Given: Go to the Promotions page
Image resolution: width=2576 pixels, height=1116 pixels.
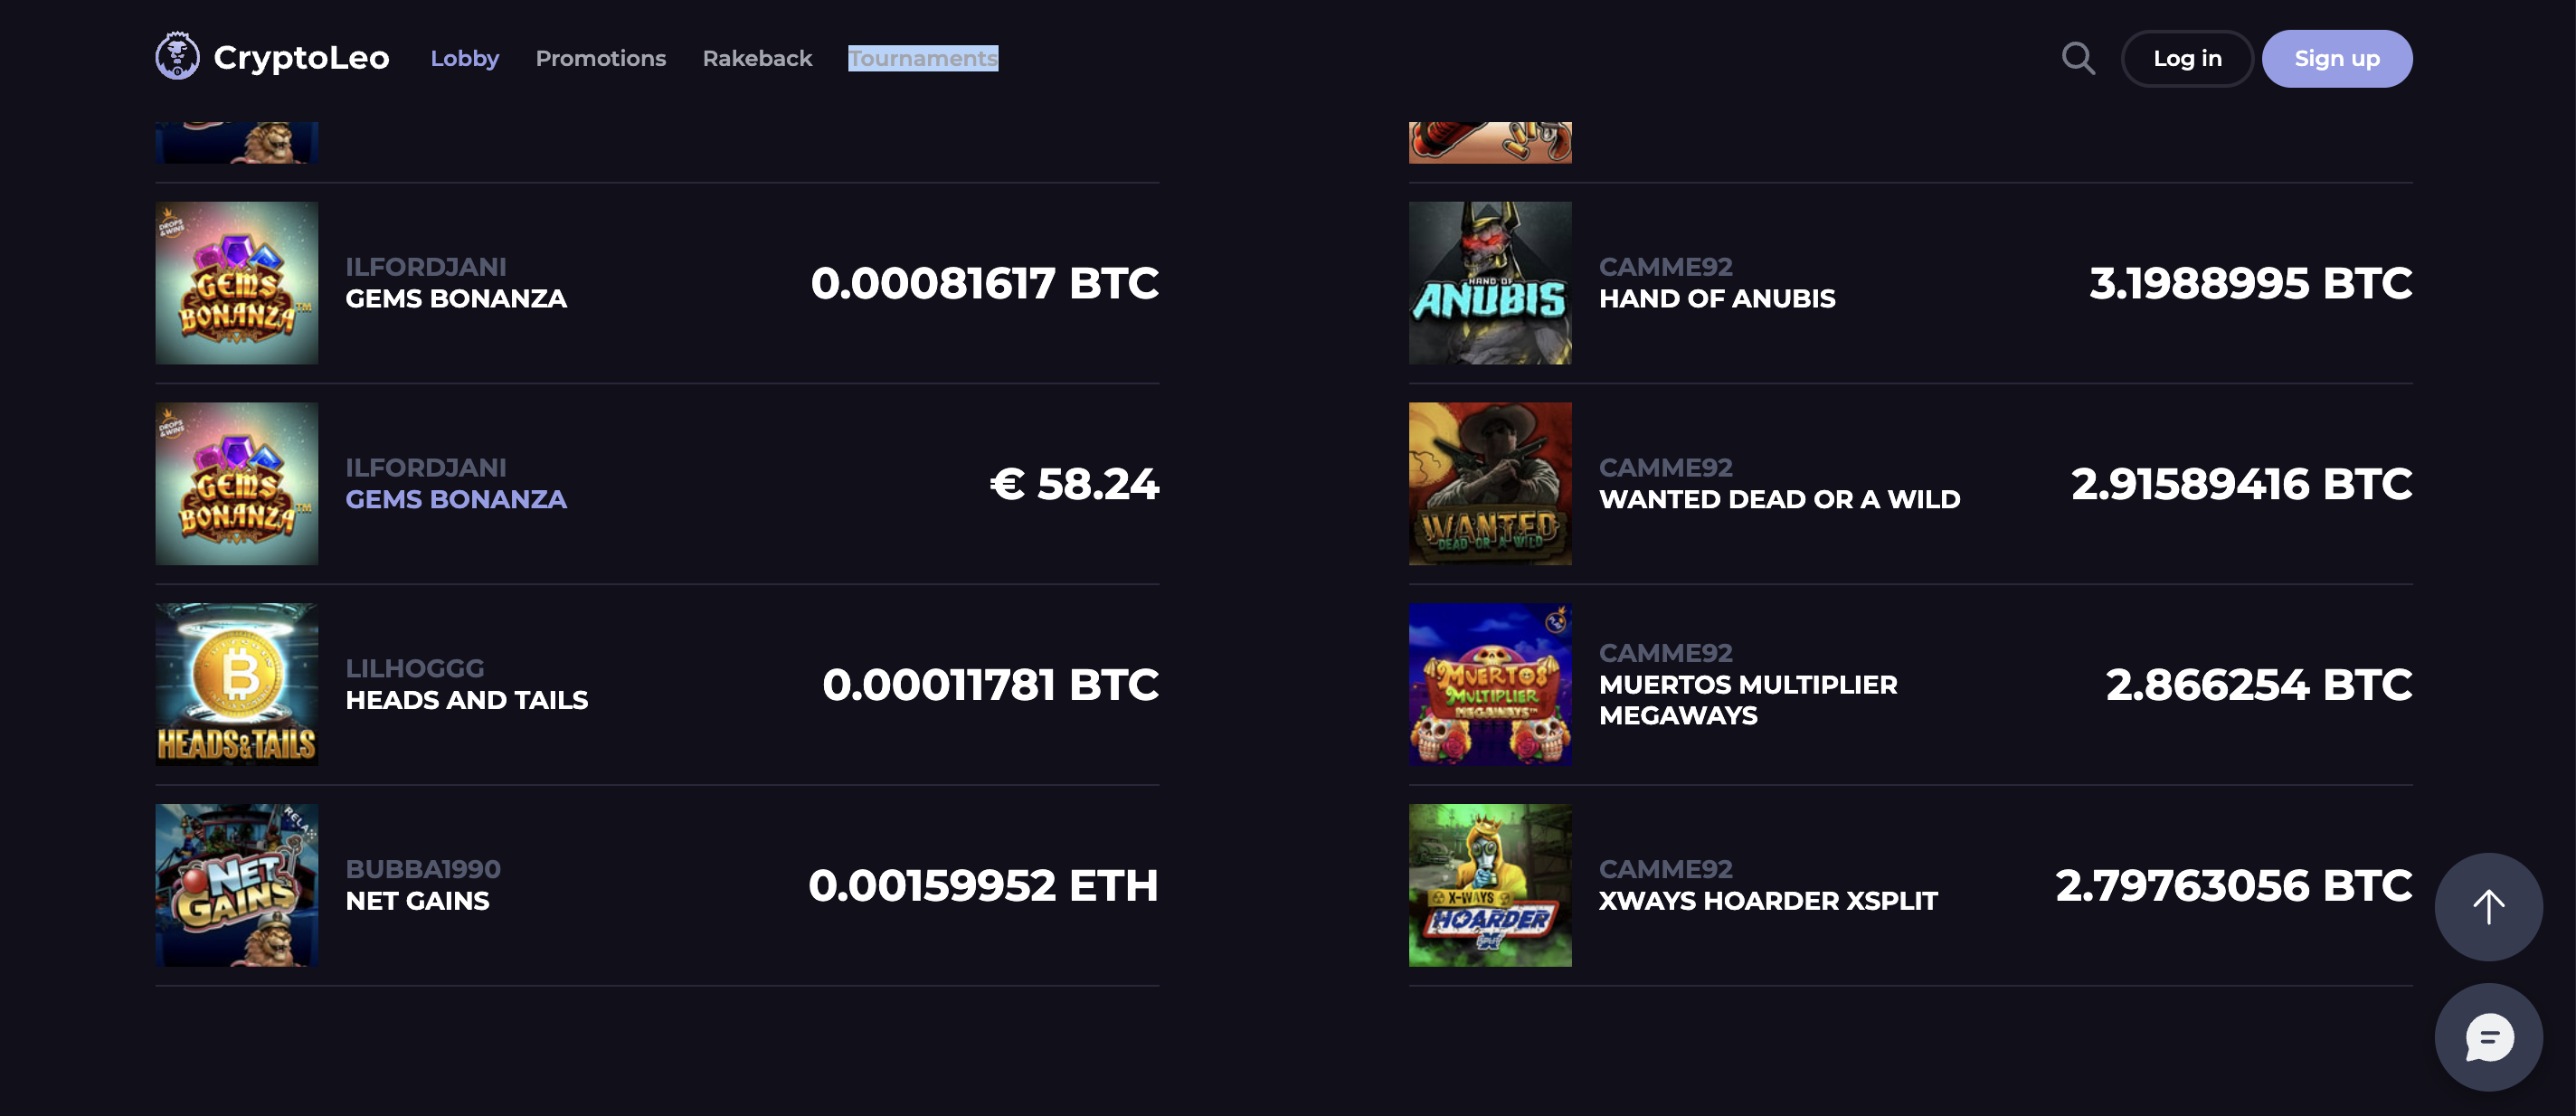Looking at the screenshot, I should coord(600,58).
